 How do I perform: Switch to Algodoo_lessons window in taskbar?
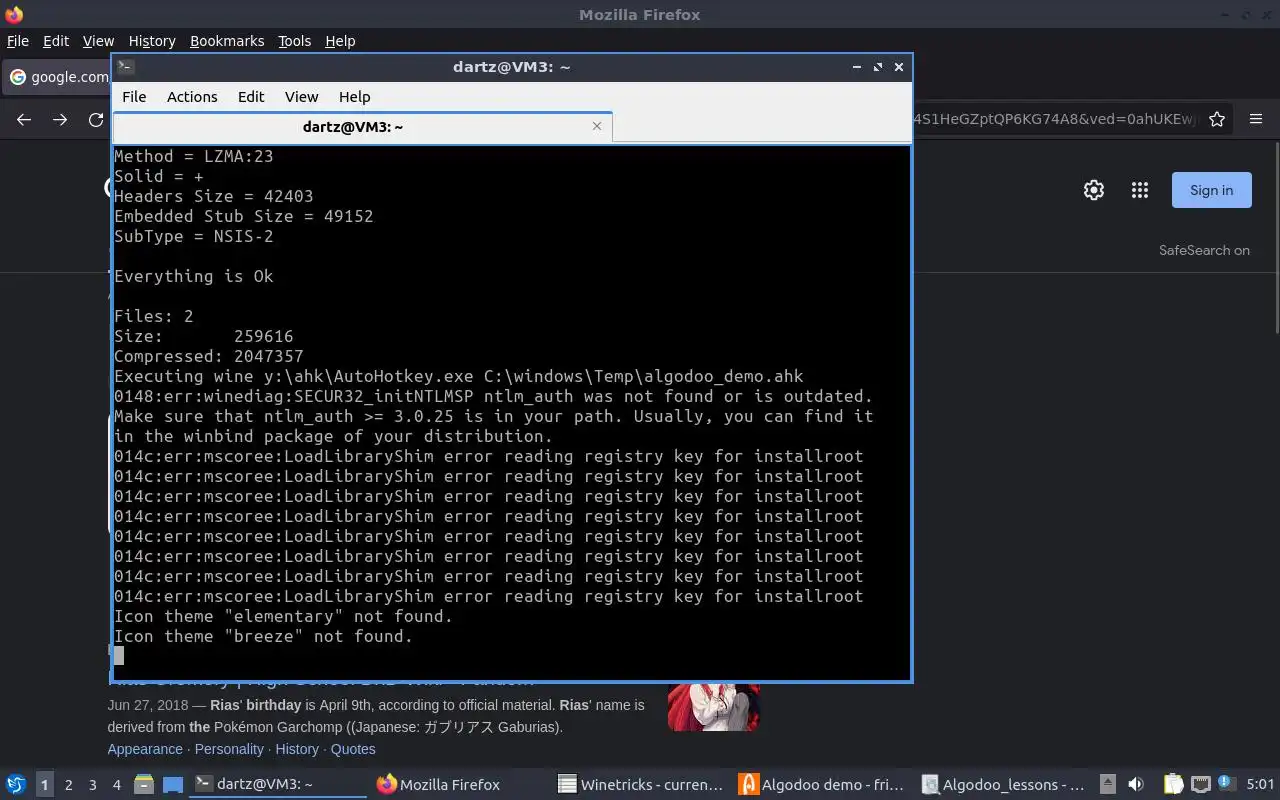[1003, 785]
